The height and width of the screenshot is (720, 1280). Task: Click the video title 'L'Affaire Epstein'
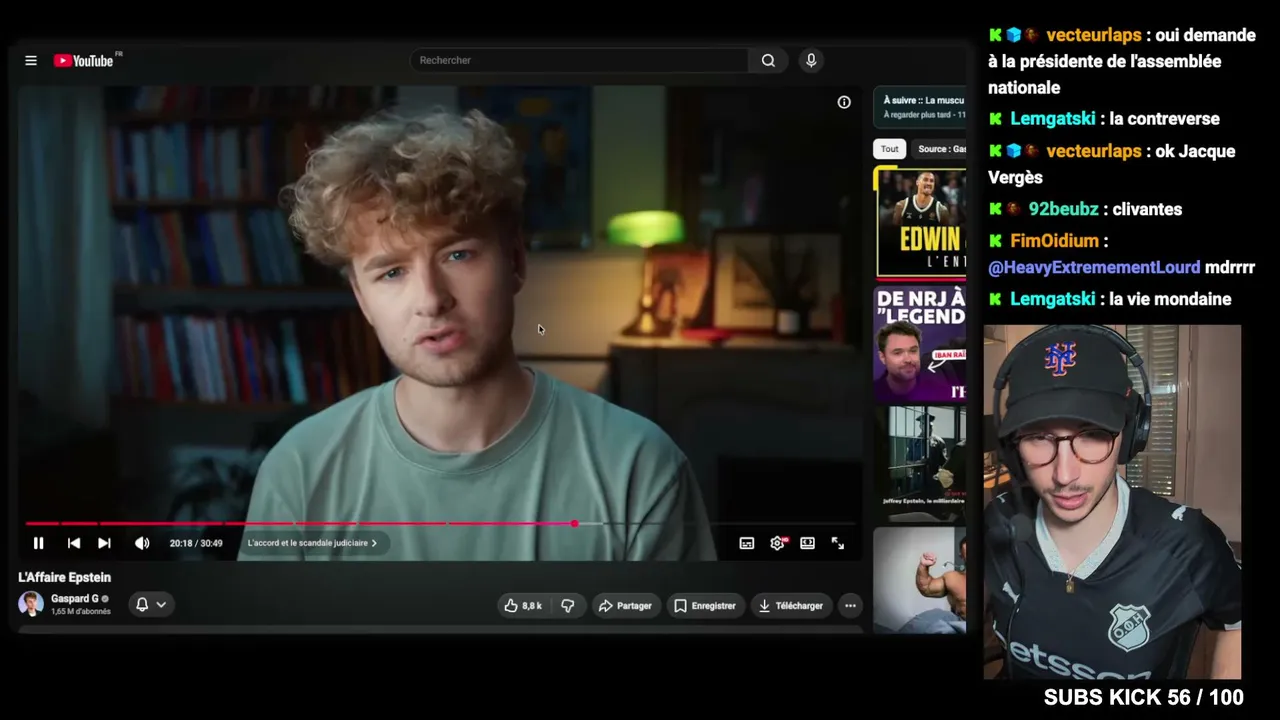pos(64,577)
